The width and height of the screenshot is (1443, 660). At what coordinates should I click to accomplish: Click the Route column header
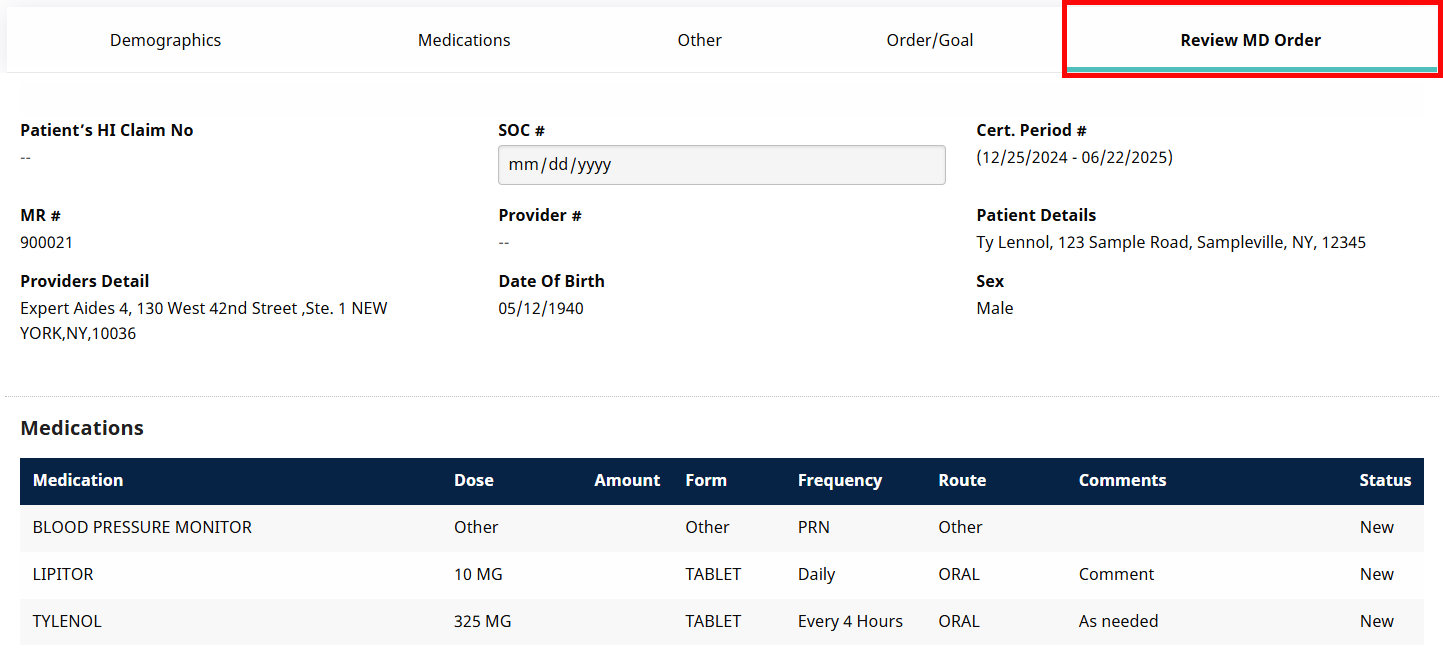[x=961, y=480]
